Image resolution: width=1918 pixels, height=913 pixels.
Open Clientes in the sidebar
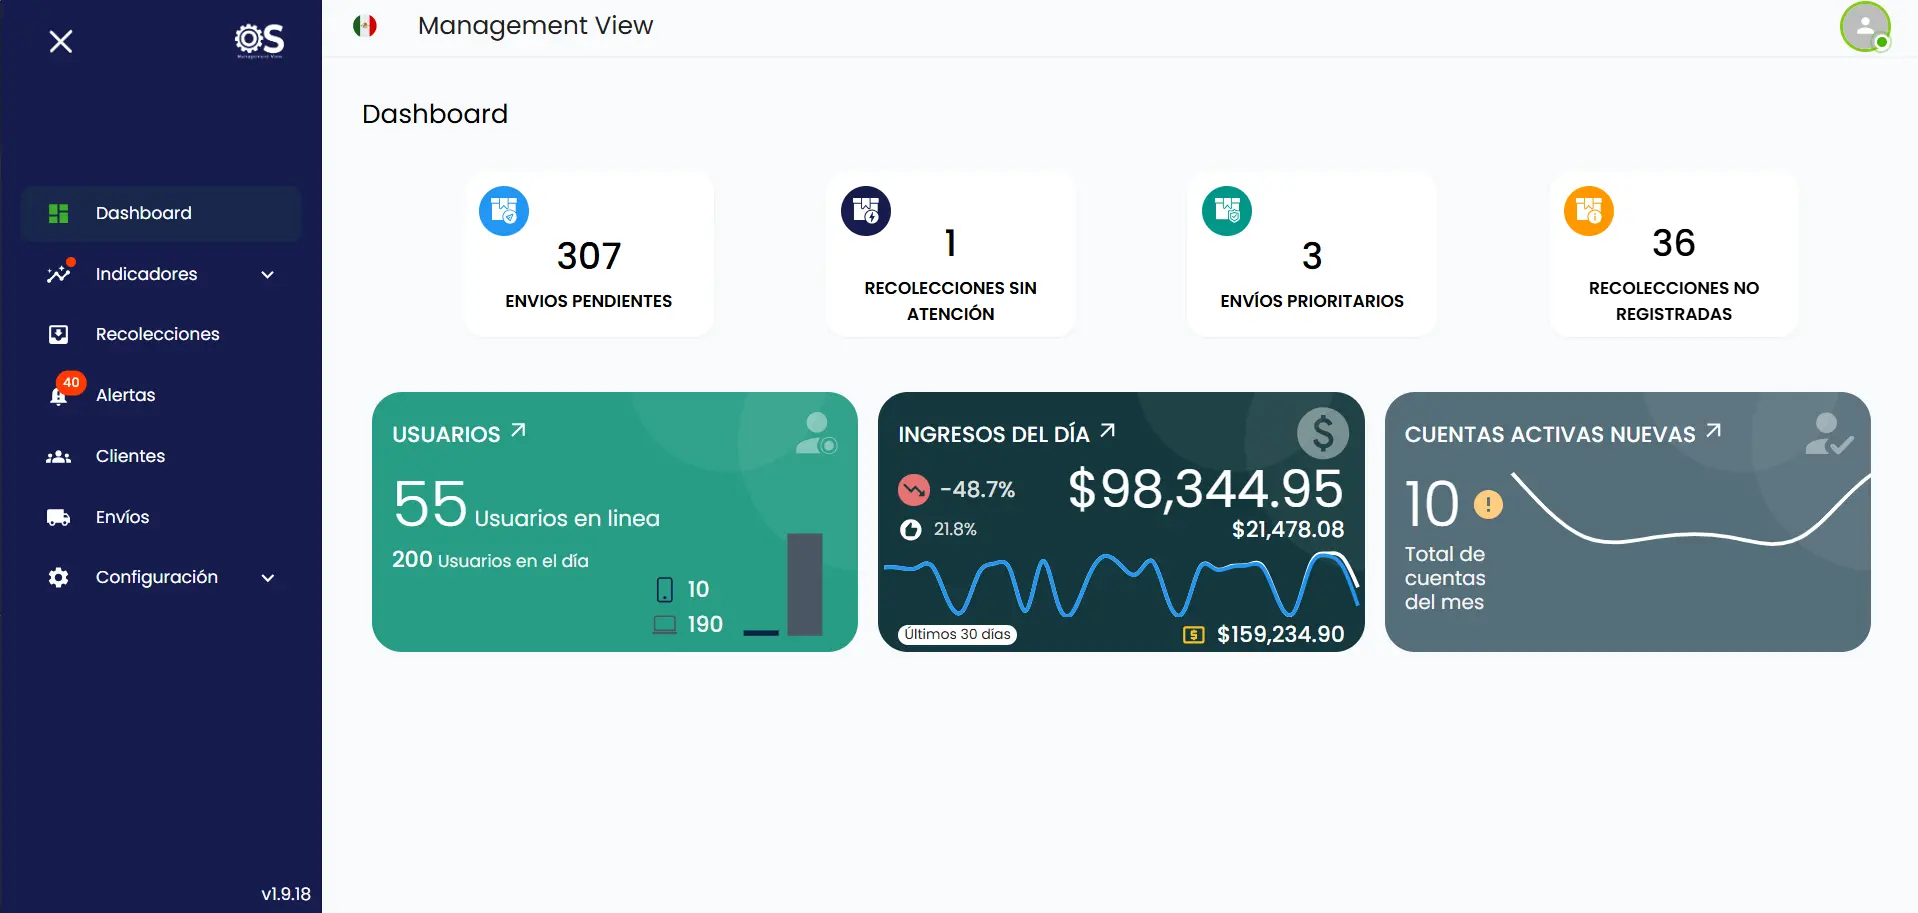click(161, 456)
